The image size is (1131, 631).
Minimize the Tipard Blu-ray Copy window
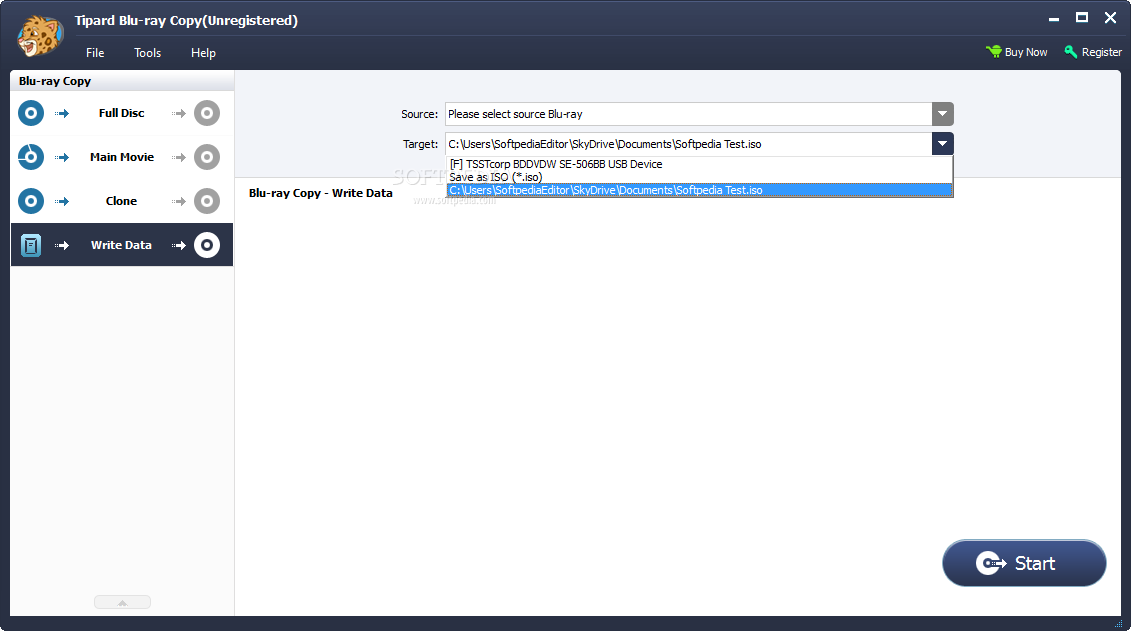[1054, 19]
